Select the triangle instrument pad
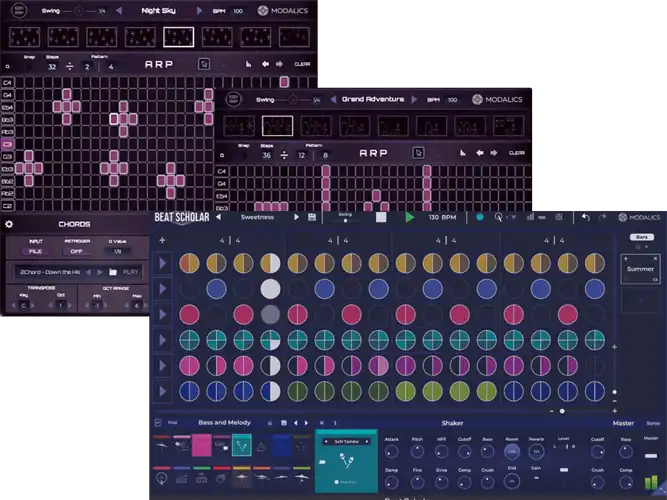This screenshot has height=500, width=667. pyautogui.click(x=261, y=447)
